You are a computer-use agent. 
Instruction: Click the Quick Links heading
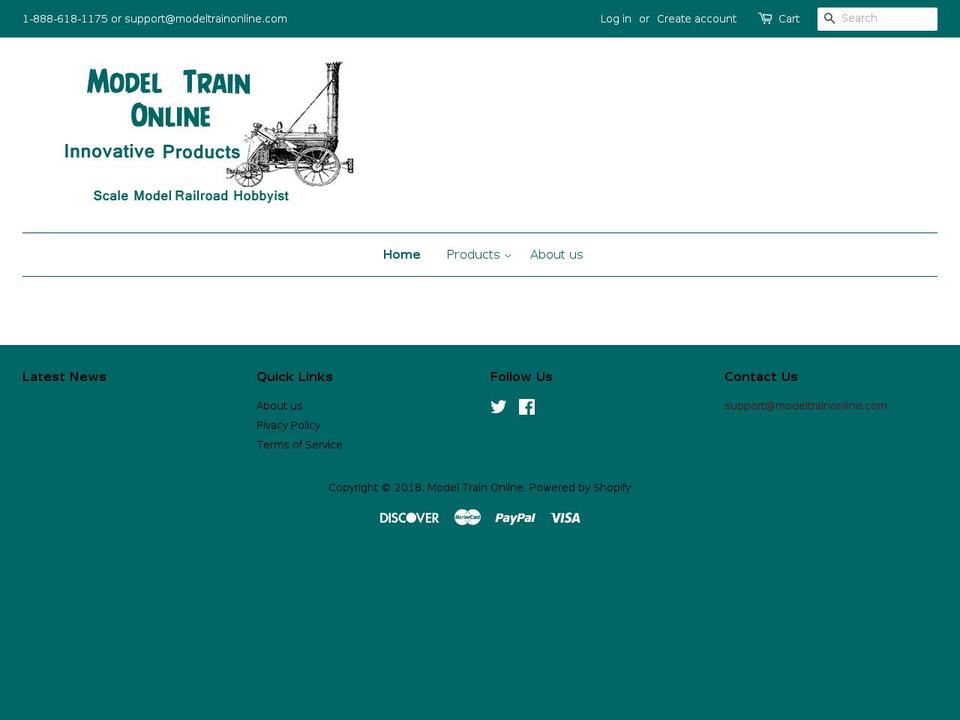coord(294,377)
